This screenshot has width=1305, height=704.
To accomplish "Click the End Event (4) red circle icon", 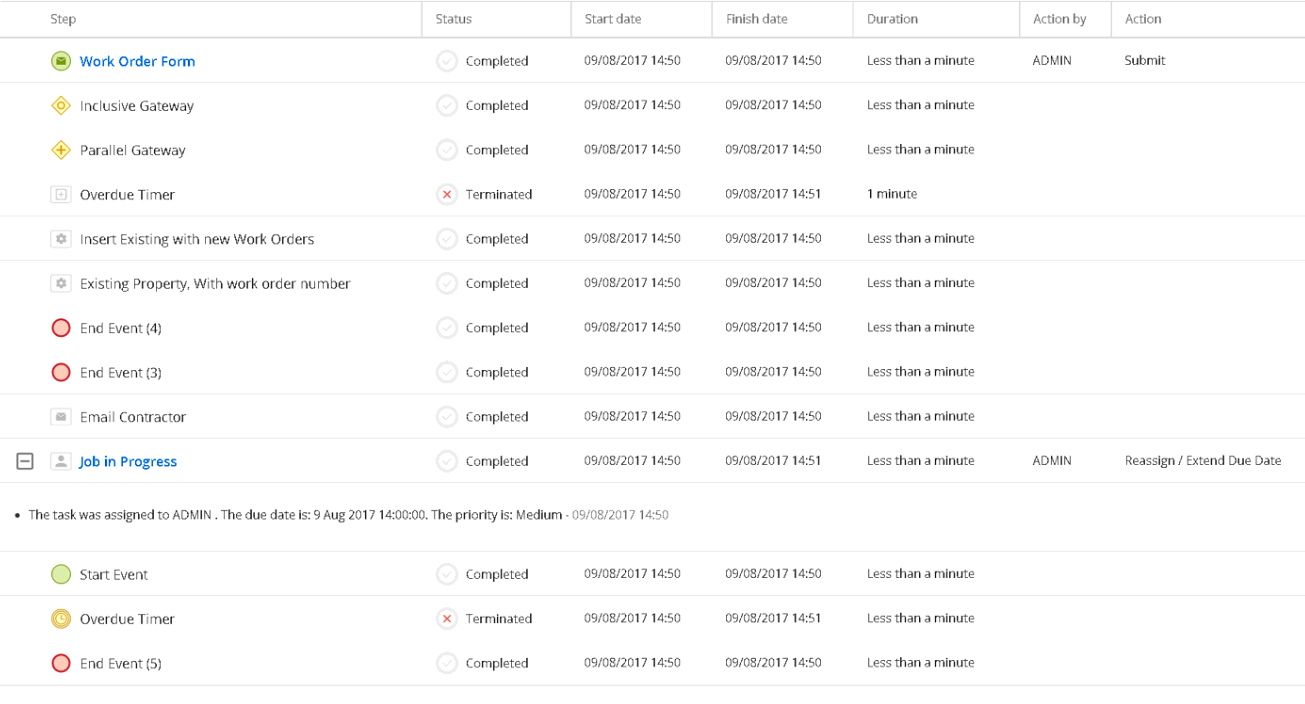I will tap(61, 328).
